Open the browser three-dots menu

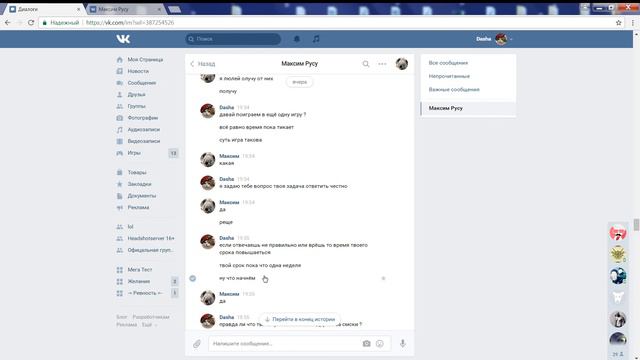633,23
